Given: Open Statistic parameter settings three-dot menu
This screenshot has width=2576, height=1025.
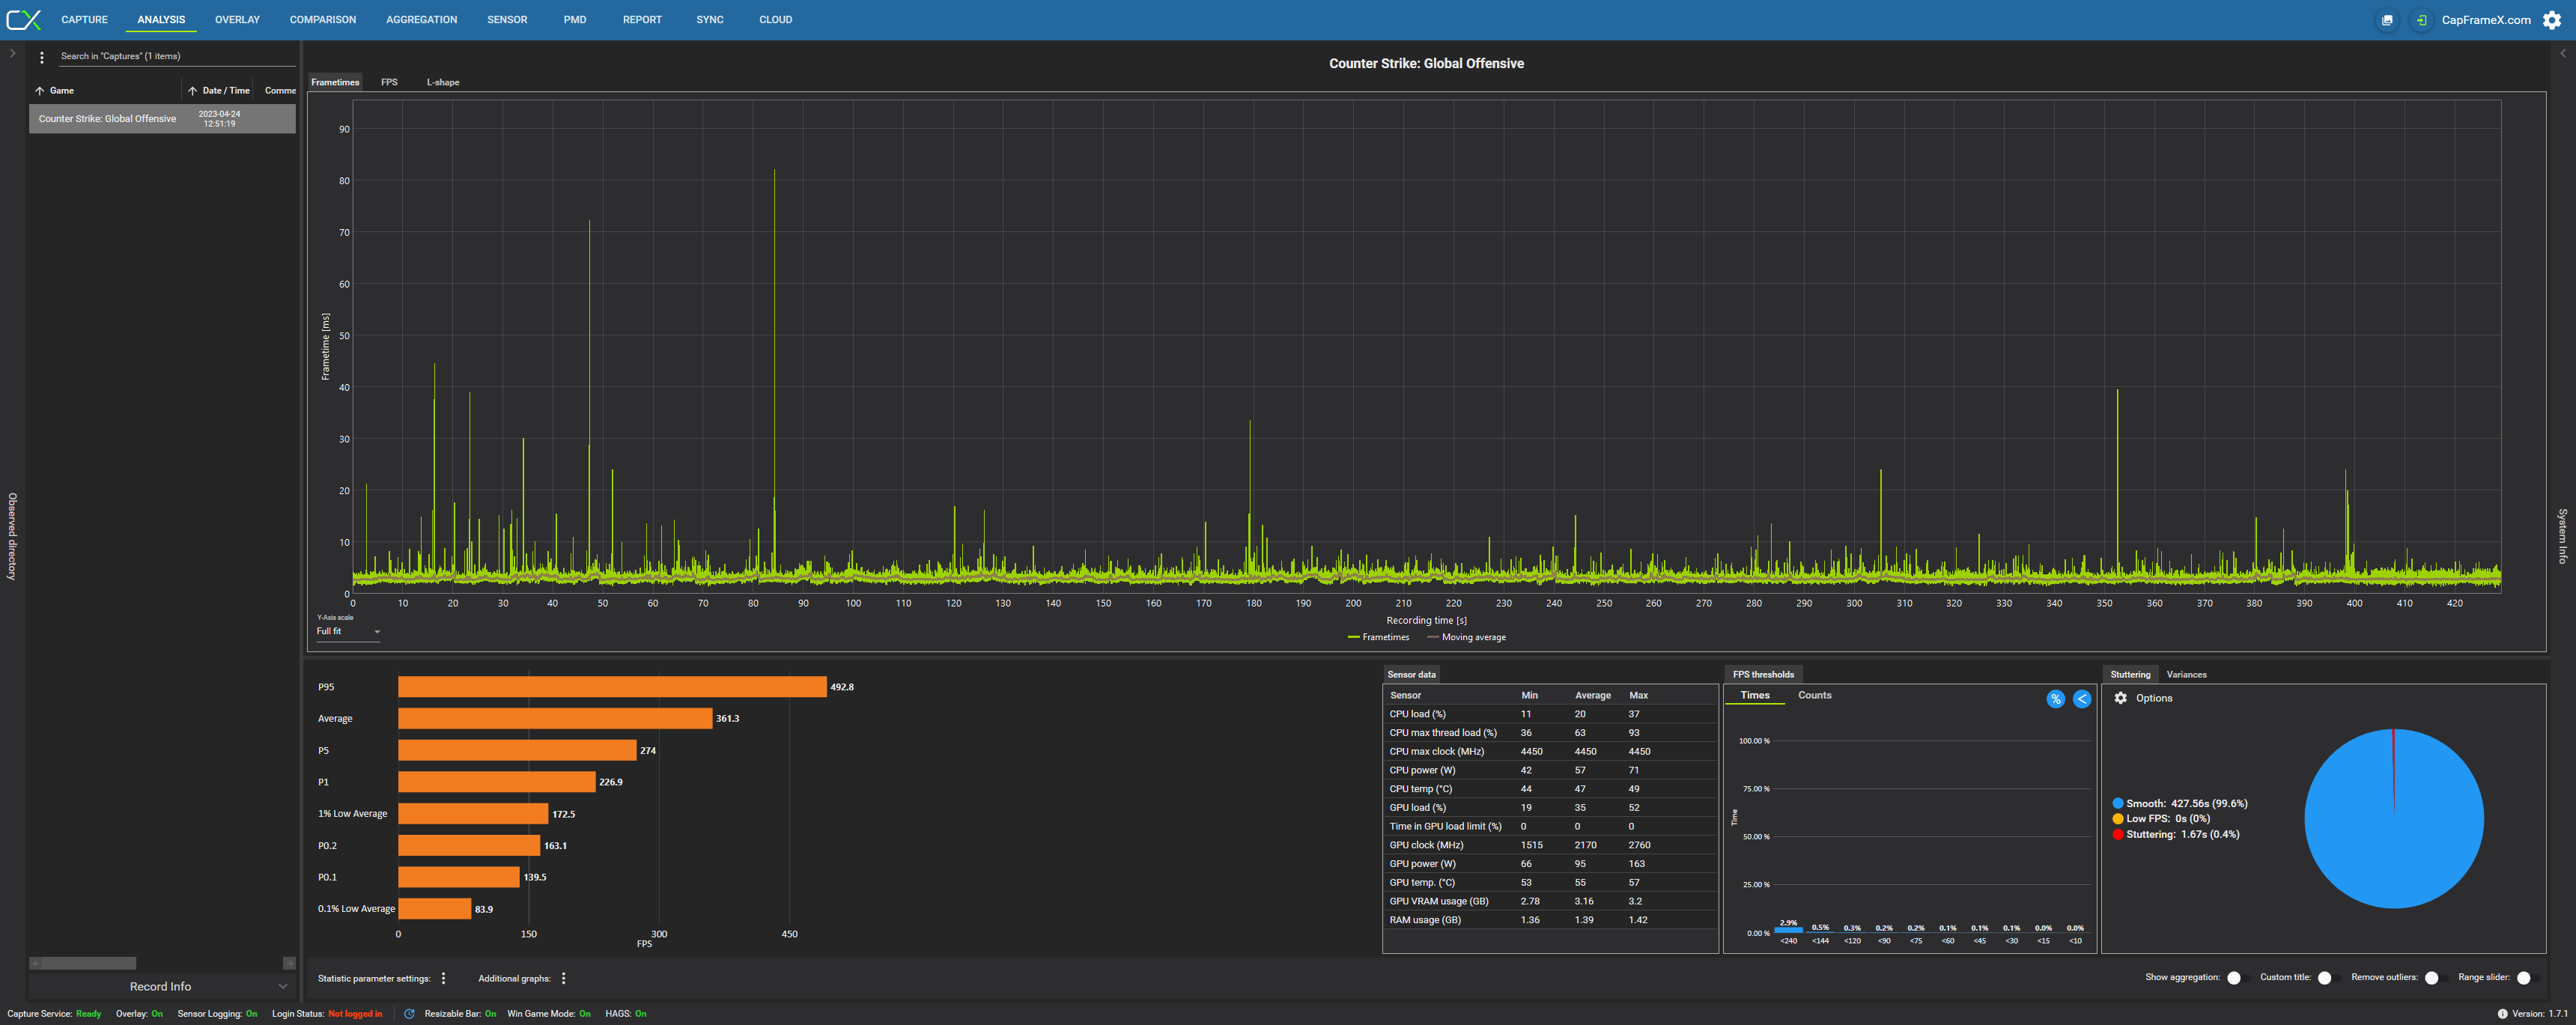Looking at the screenshot, I should [x=444, y=978].
